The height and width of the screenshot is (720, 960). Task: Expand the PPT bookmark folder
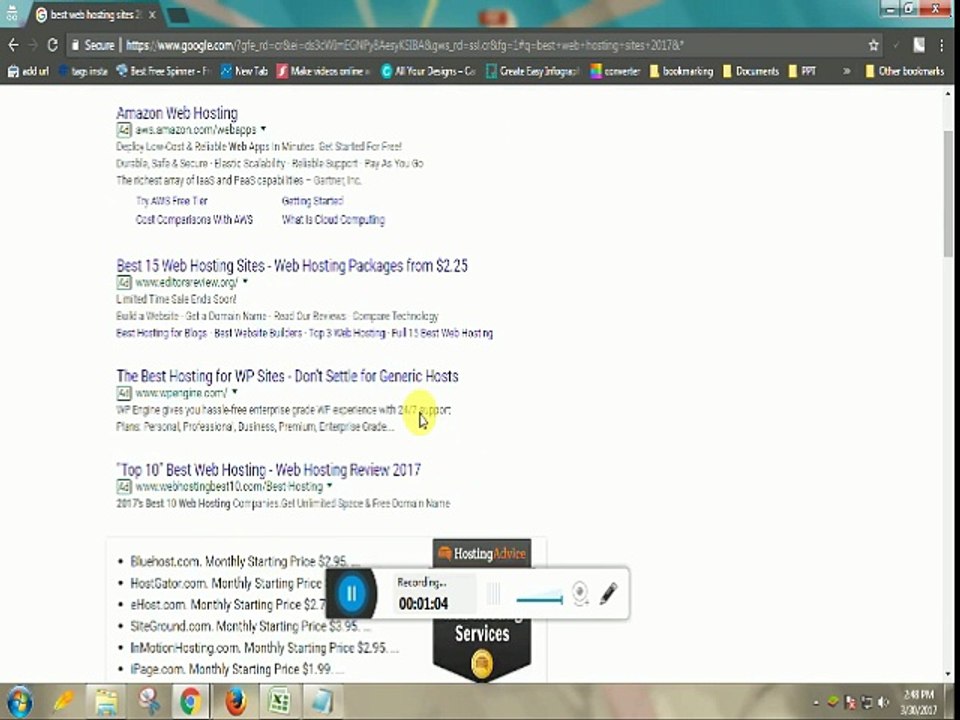pos(803,72)
